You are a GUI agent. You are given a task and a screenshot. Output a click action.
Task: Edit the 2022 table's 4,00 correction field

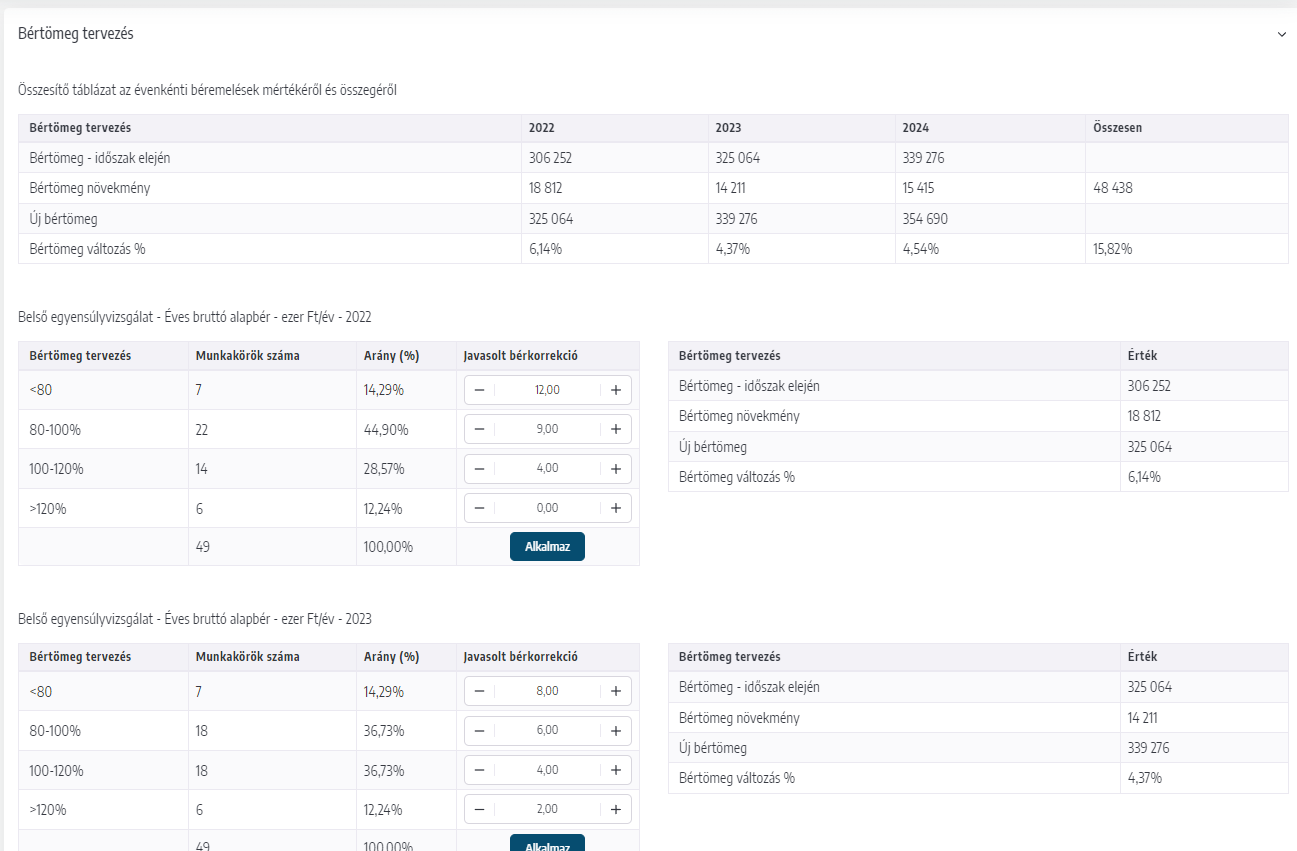pos(547,468)
